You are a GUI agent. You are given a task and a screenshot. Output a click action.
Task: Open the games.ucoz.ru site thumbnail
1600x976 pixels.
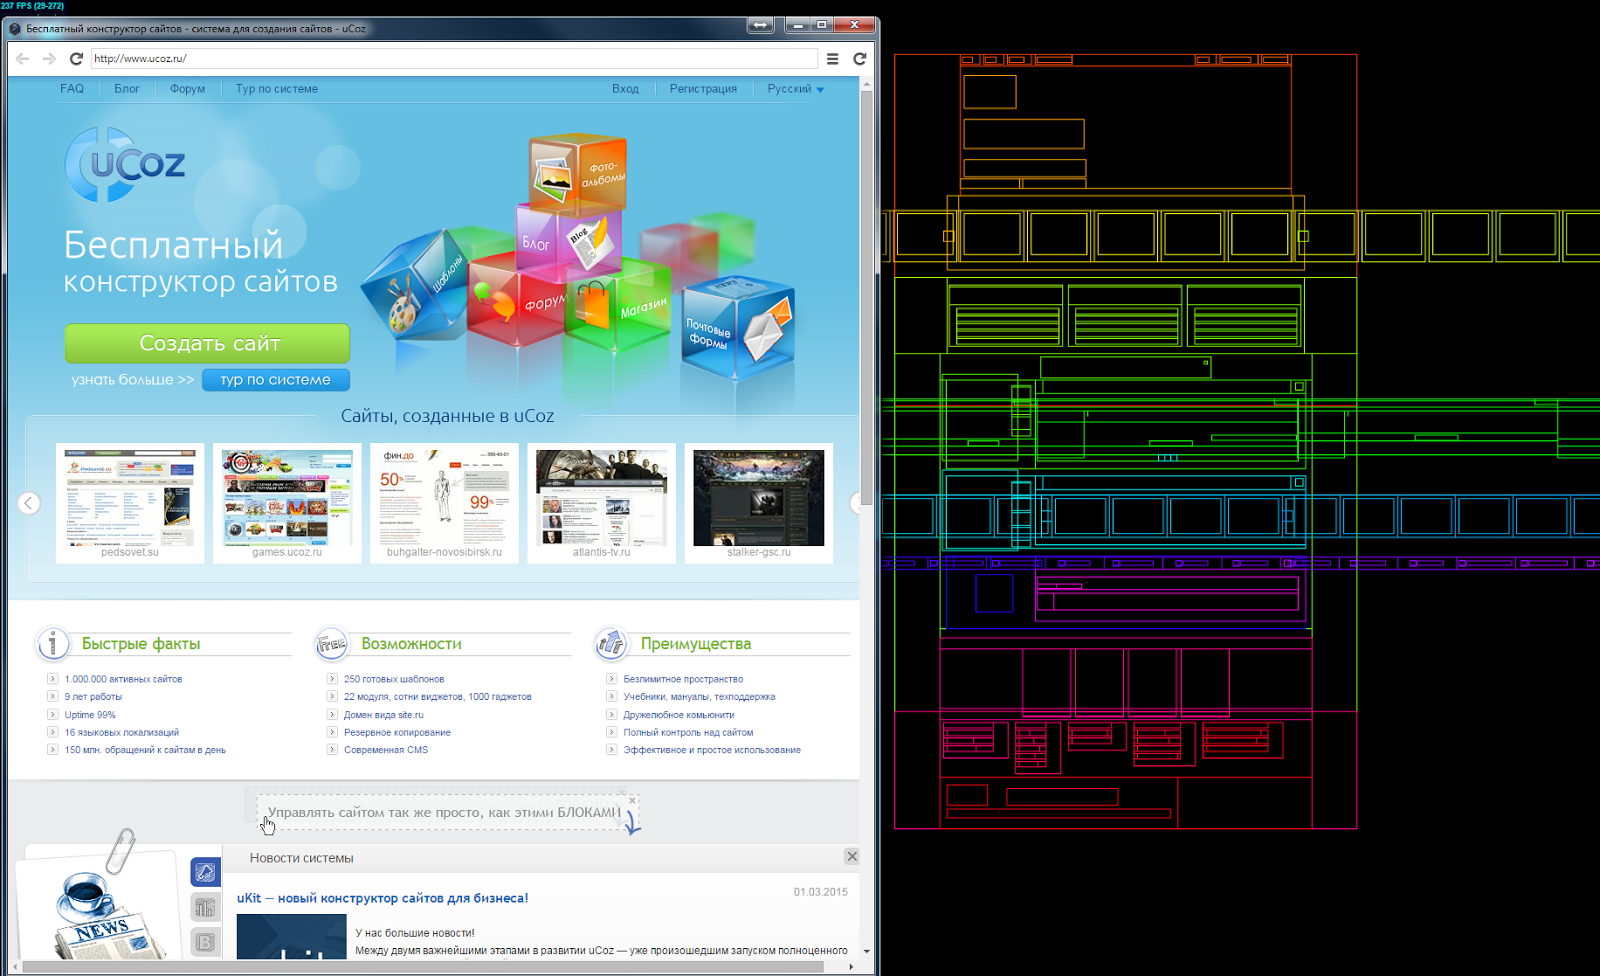click(x=287, y=503)
